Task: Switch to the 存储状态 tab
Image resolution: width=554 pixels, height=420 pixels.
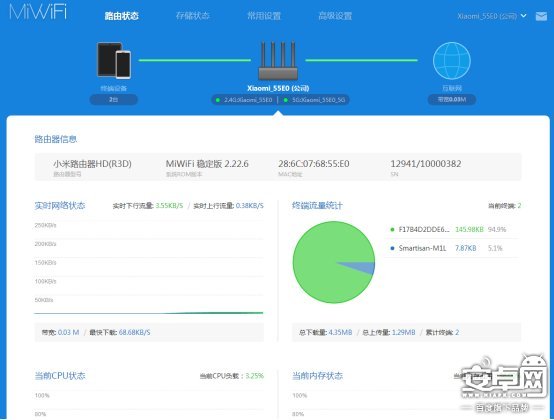Action: pos(193,16)
